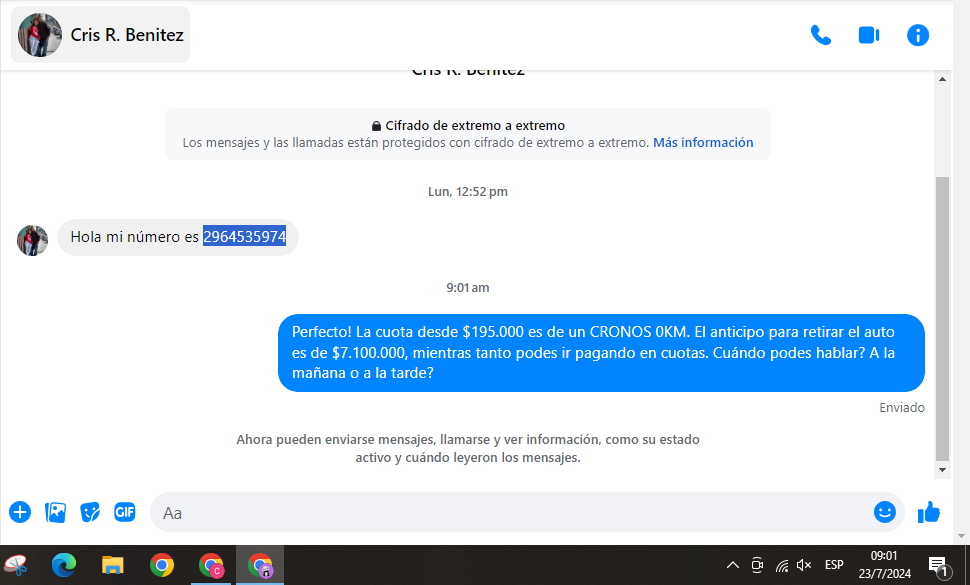Open Google Chrome from taskbar
This screenshot has height=585, width=970.
coord(161,565)
